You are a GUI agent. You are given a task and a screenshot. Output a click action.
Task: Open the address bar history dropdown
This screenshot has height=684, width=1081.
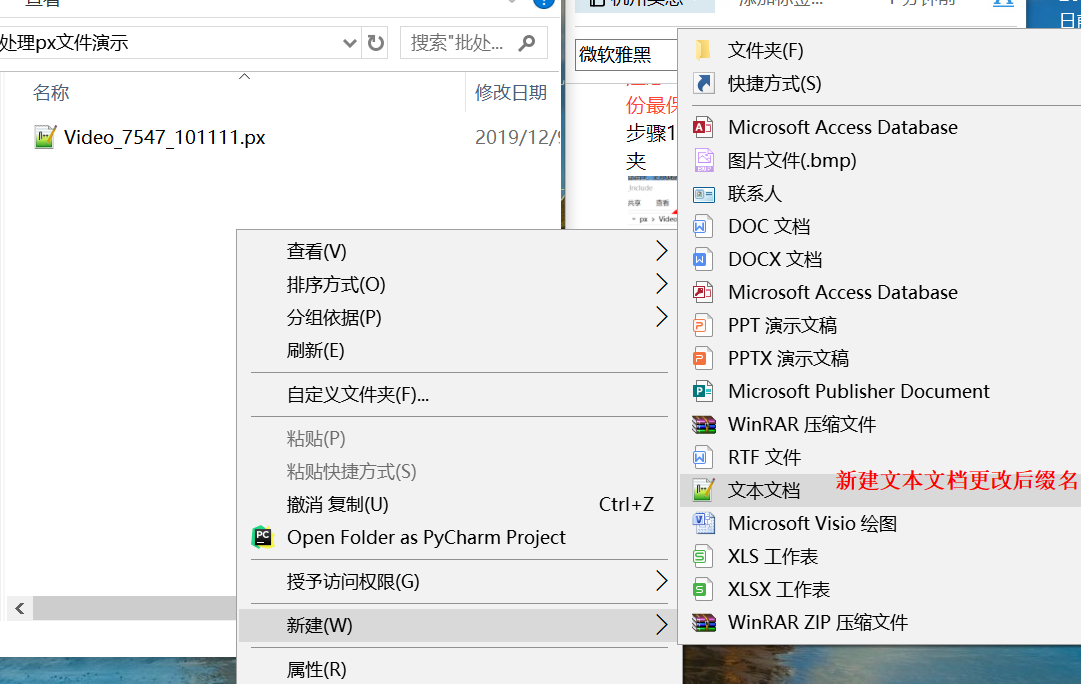[349, 43]
